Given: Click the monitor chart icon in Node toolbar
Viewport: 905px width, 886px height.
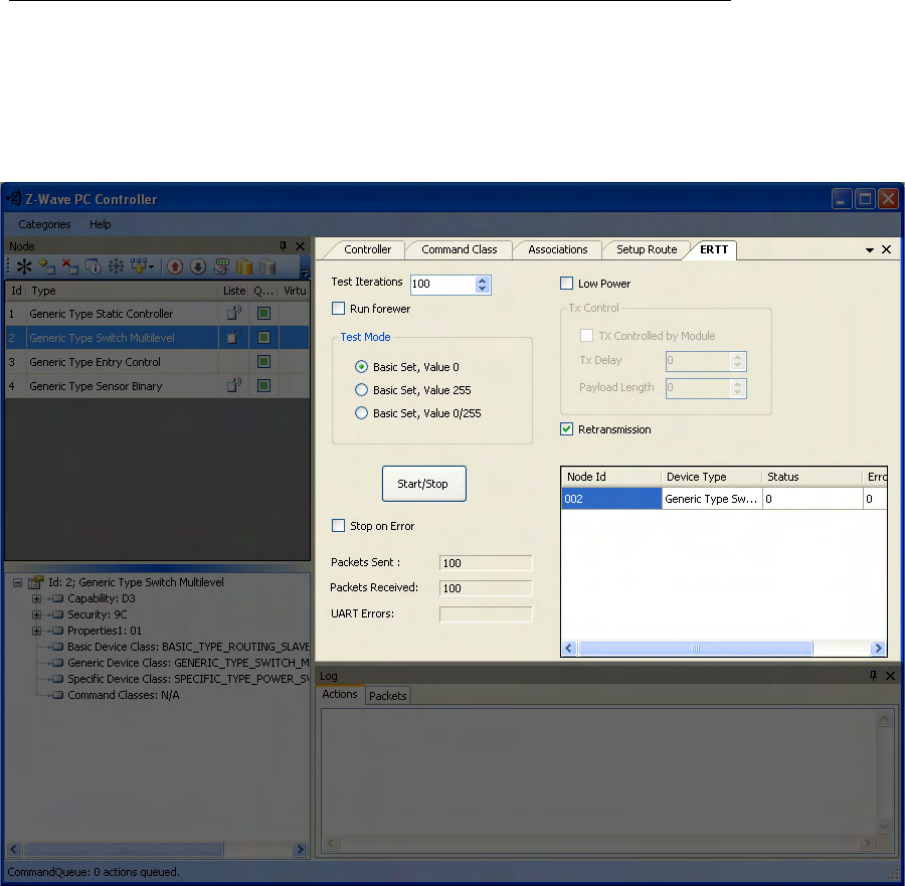Looking at the screenshot, I should click(x=221, y=267).
